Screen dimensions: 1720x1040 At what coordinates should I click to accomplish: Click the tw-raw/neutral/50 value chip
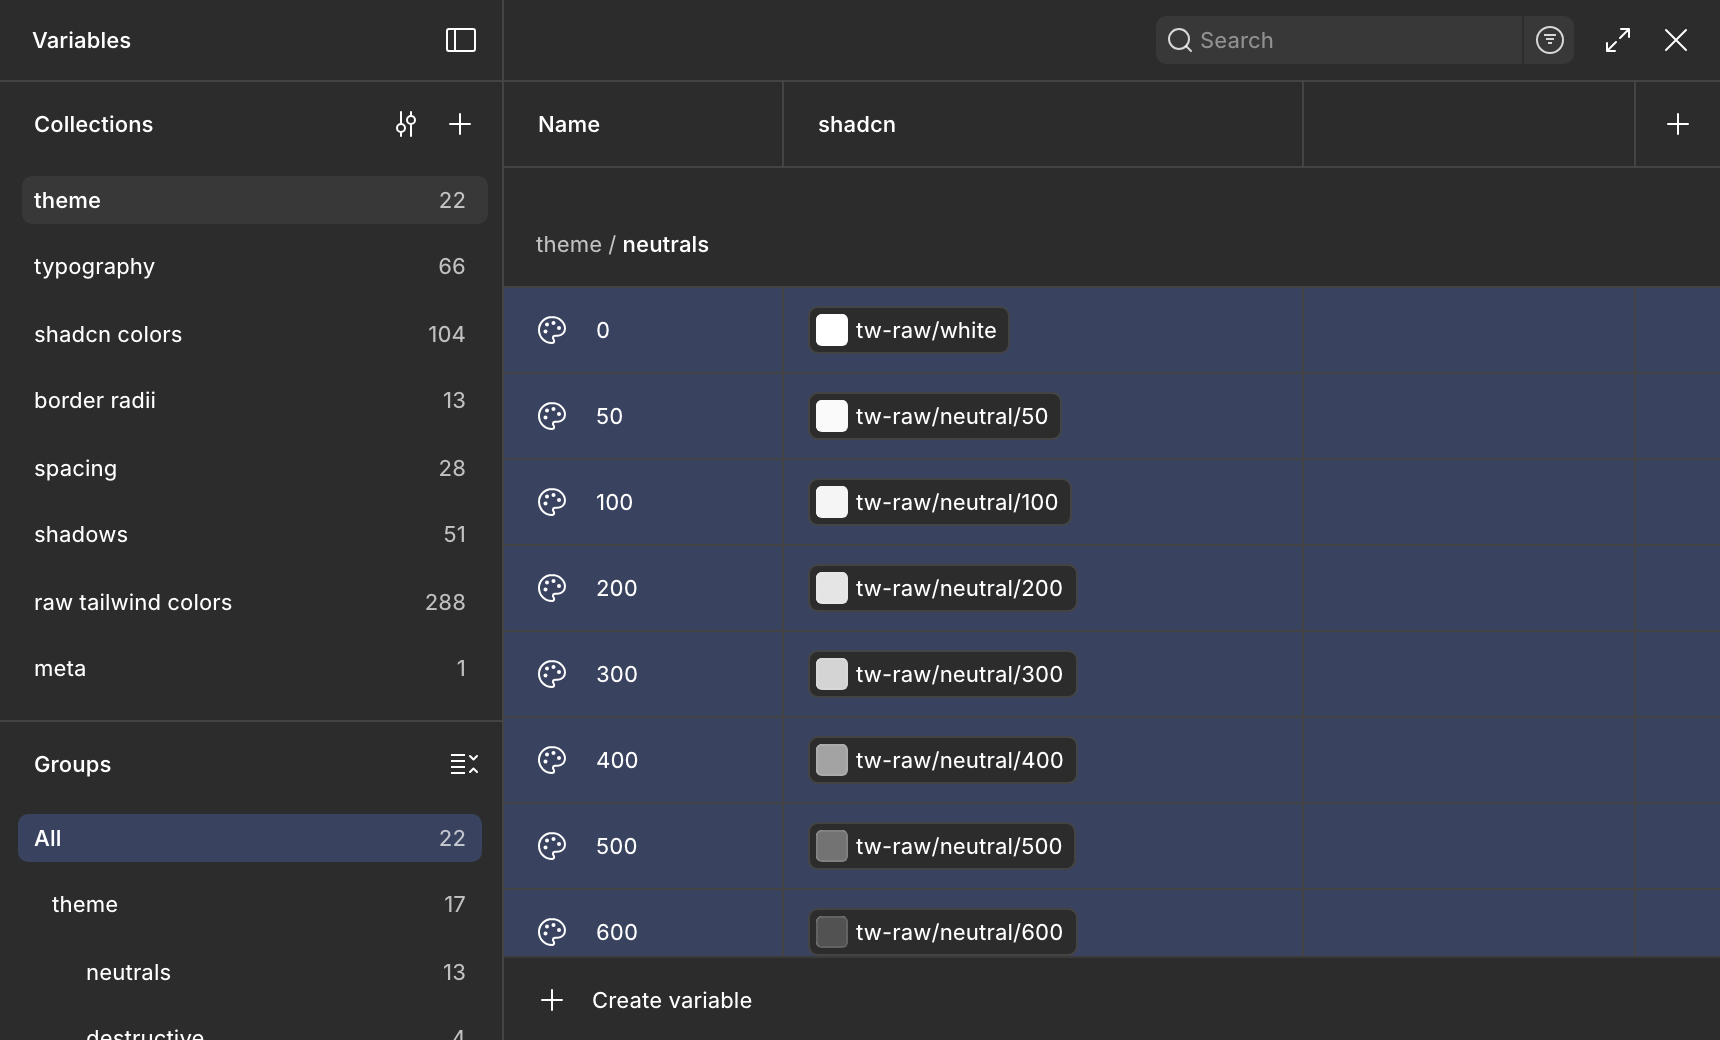935,416
